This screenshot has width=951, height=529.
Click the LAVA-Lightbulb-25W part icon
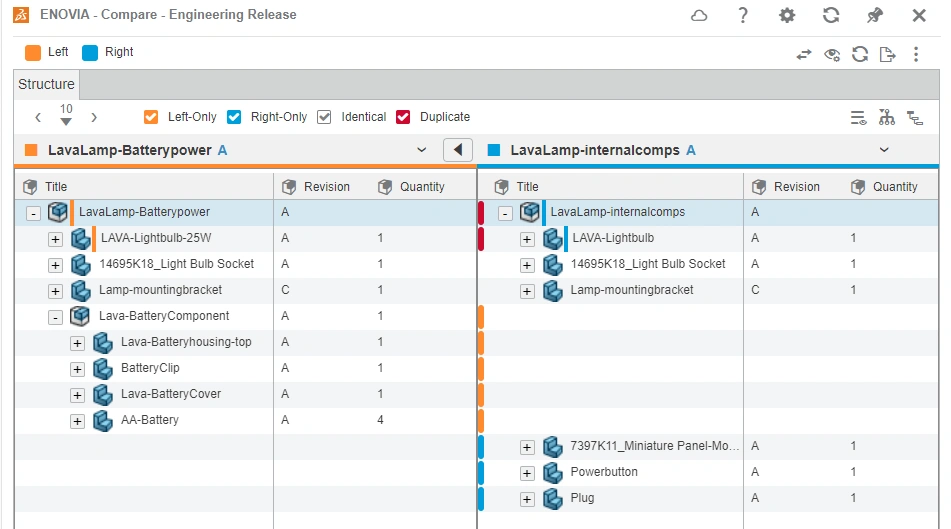80,238
